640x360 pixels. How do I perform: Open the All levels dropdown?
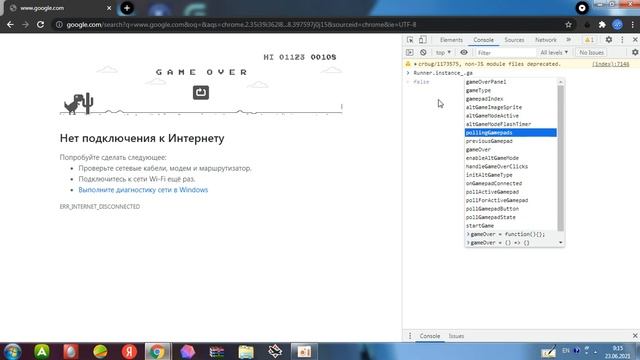[554, 52]
